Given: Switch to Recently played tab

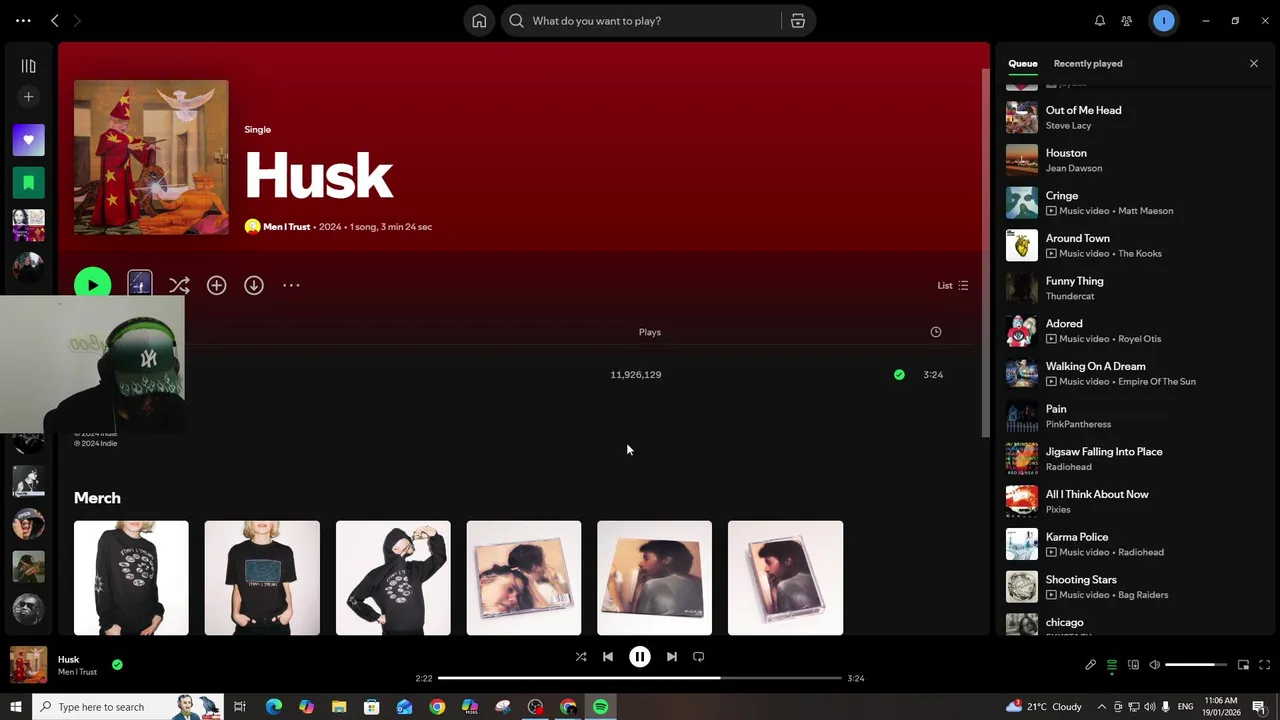Looking at the screenshot, I should [1088, 64].
